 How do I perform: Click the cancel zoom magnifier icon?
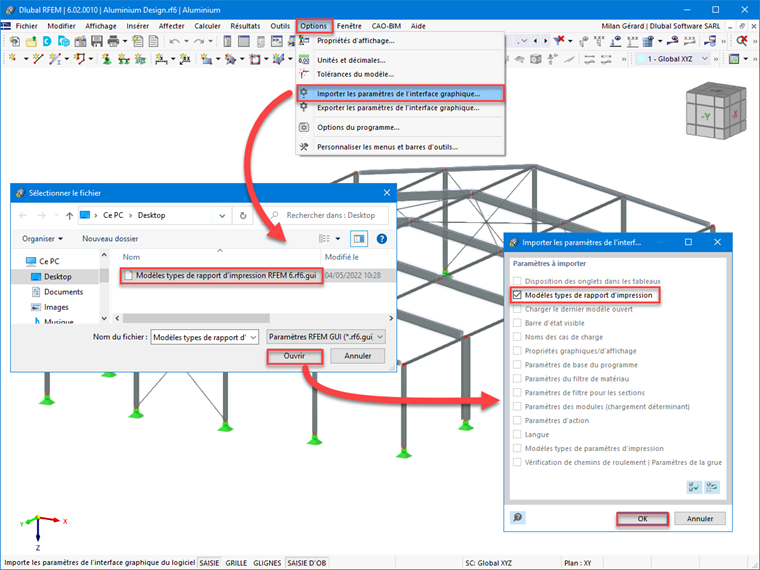[x=742, y=41]
